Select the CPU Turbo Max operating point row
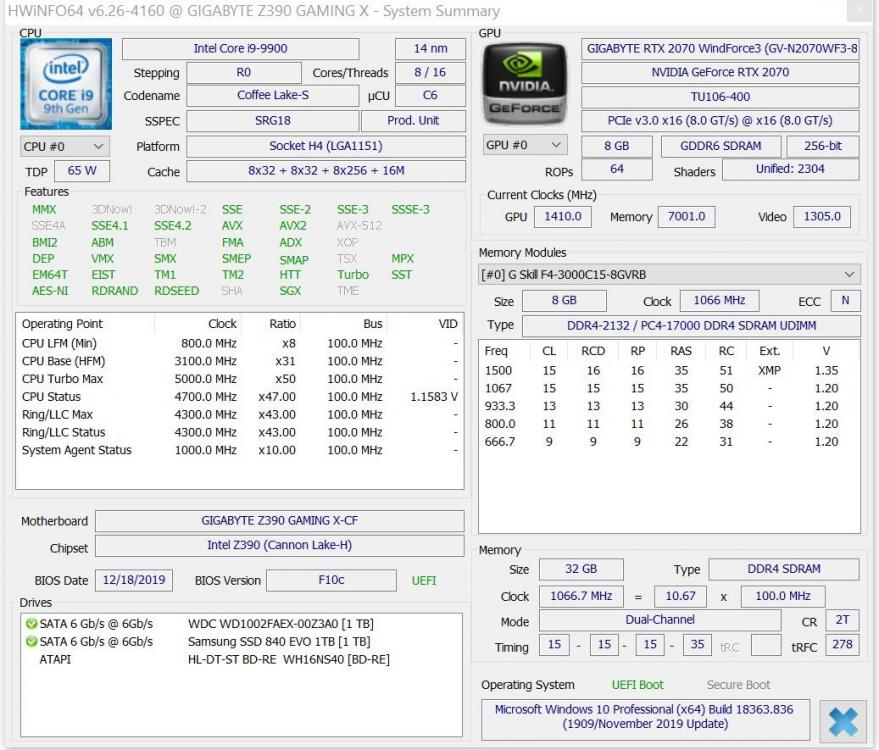This screenshot has width=879, height=750. pyautogui.click(x=240, y=379)
